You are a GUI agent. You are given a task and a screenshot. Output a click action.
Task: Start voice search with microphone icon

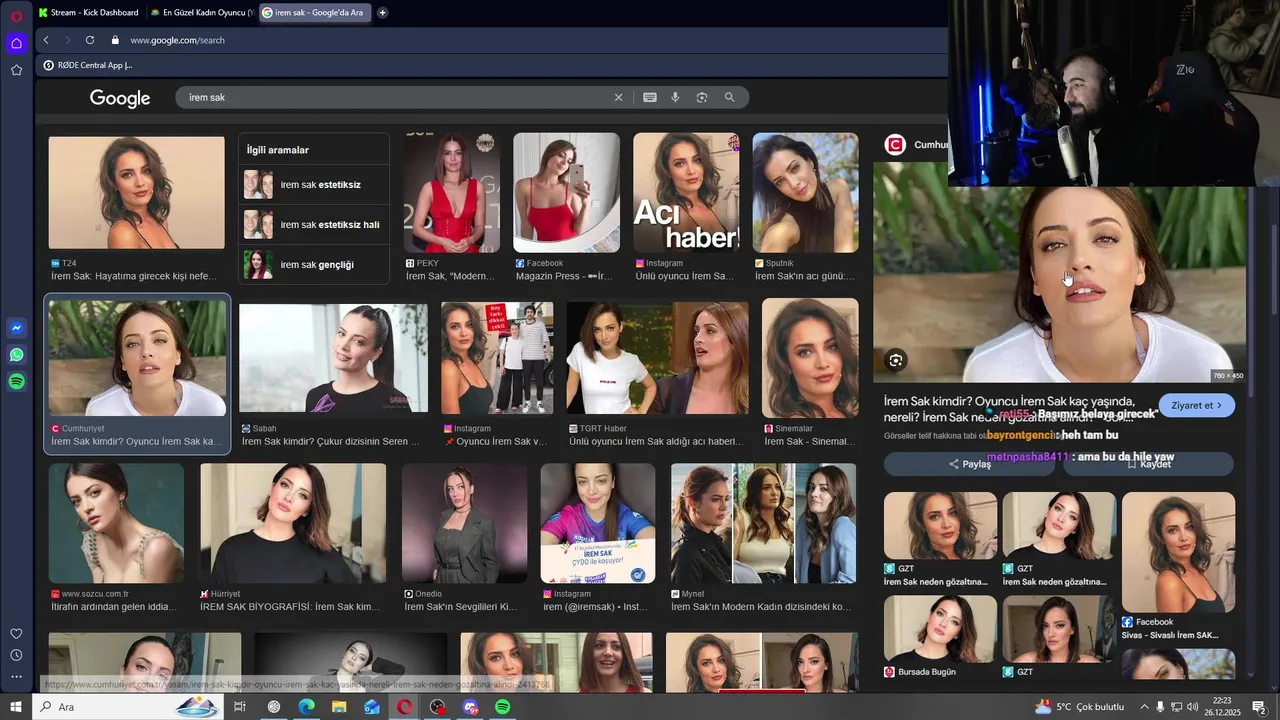[x=675, y=97]
